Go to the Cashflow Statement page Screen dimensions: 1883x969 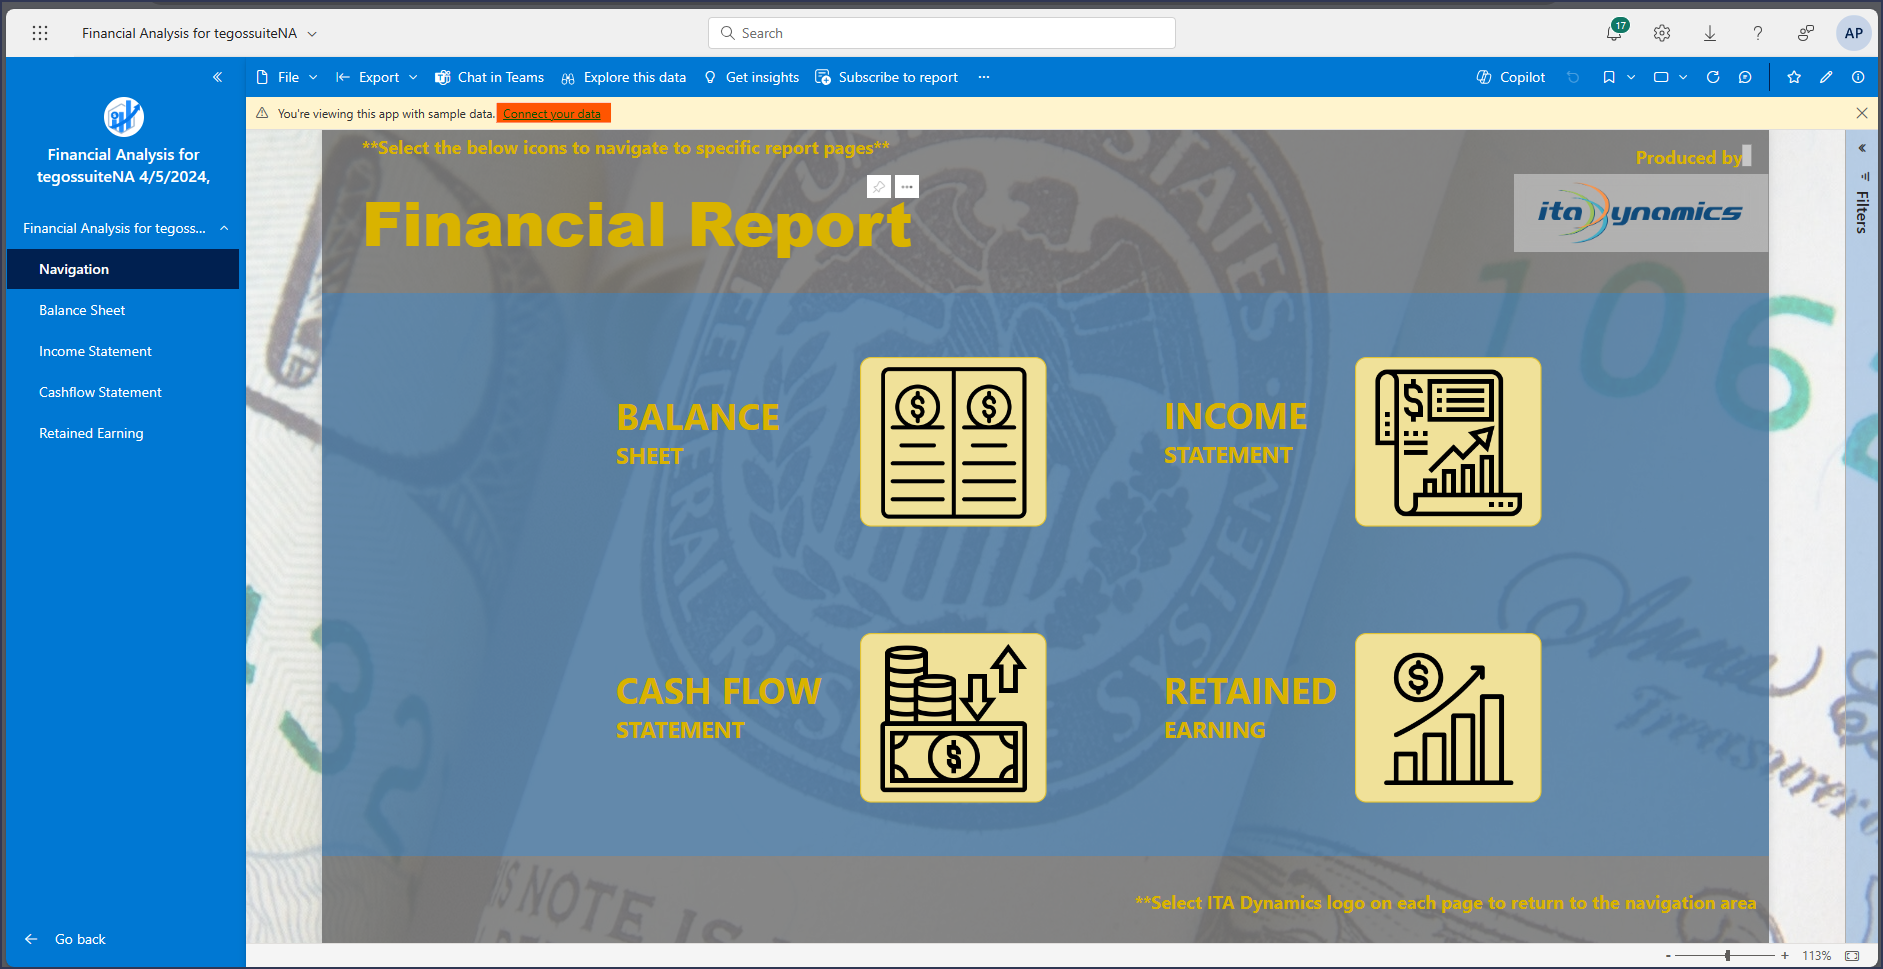pyautogui.click(x=100, y=392)
